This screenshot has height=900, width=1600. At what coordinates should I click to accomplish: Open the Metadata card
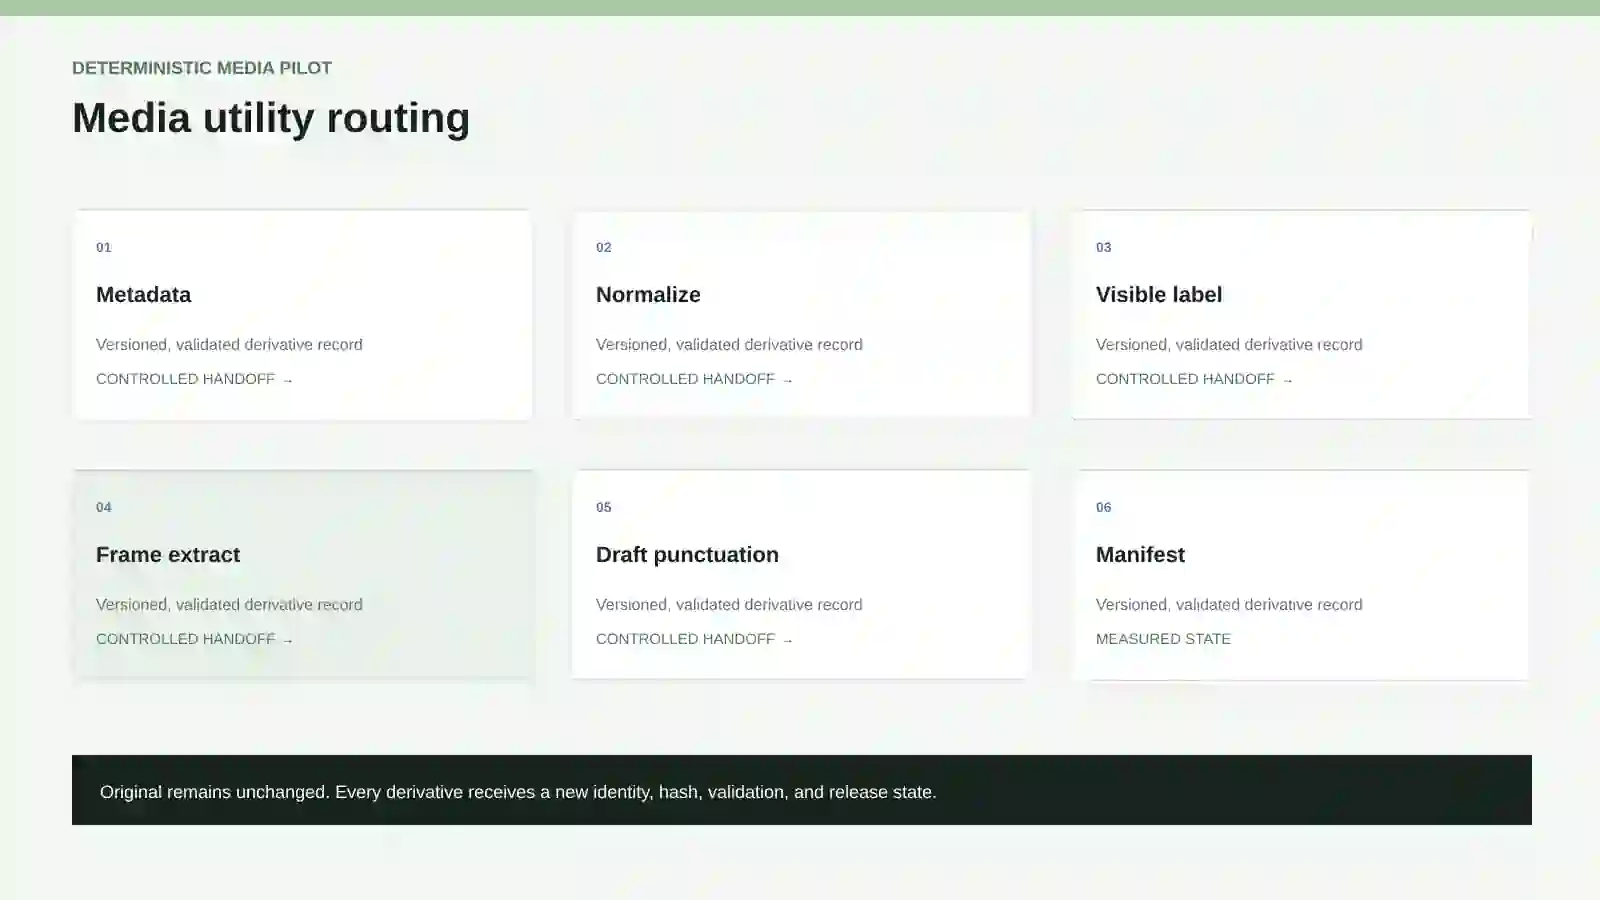[x=302, y=315]
